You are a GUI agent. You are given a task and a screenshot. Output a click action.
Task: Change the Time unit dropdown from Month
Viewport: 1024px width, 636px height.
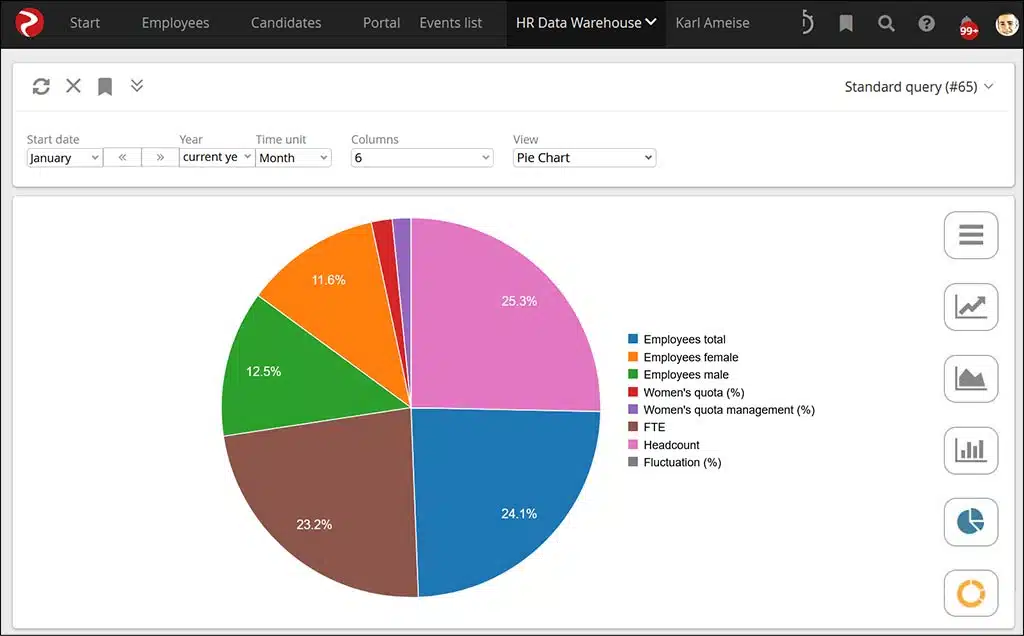(x=293, y=157)
